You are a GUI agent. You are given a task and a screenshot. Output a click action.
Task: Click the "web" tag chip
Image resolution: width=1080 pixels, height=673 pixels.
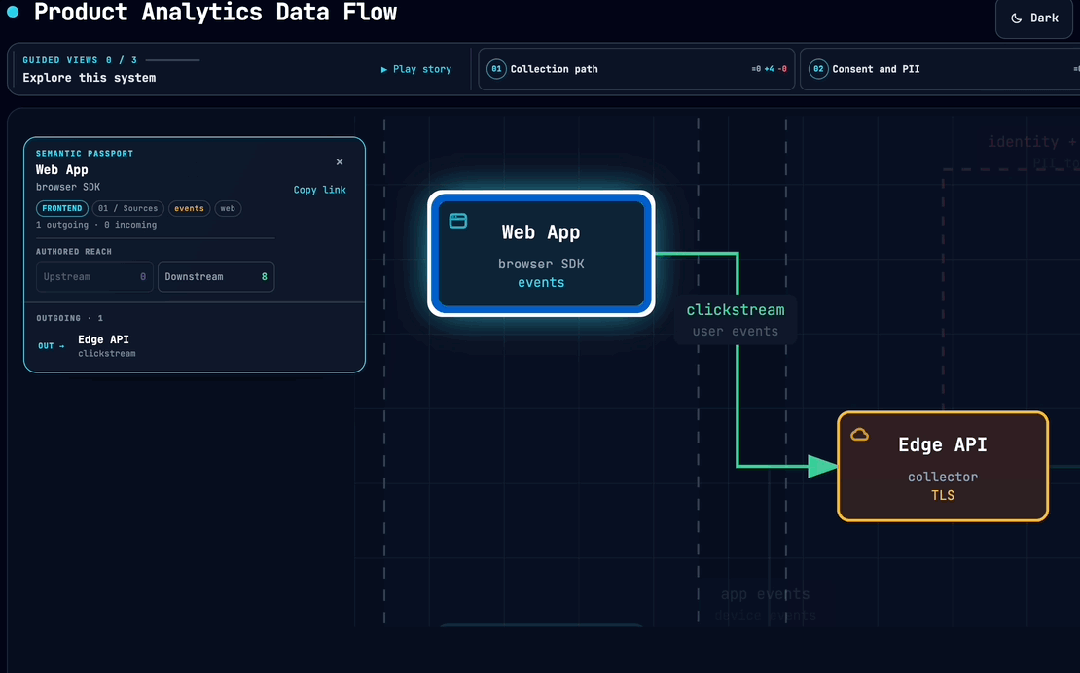(227, 208)
